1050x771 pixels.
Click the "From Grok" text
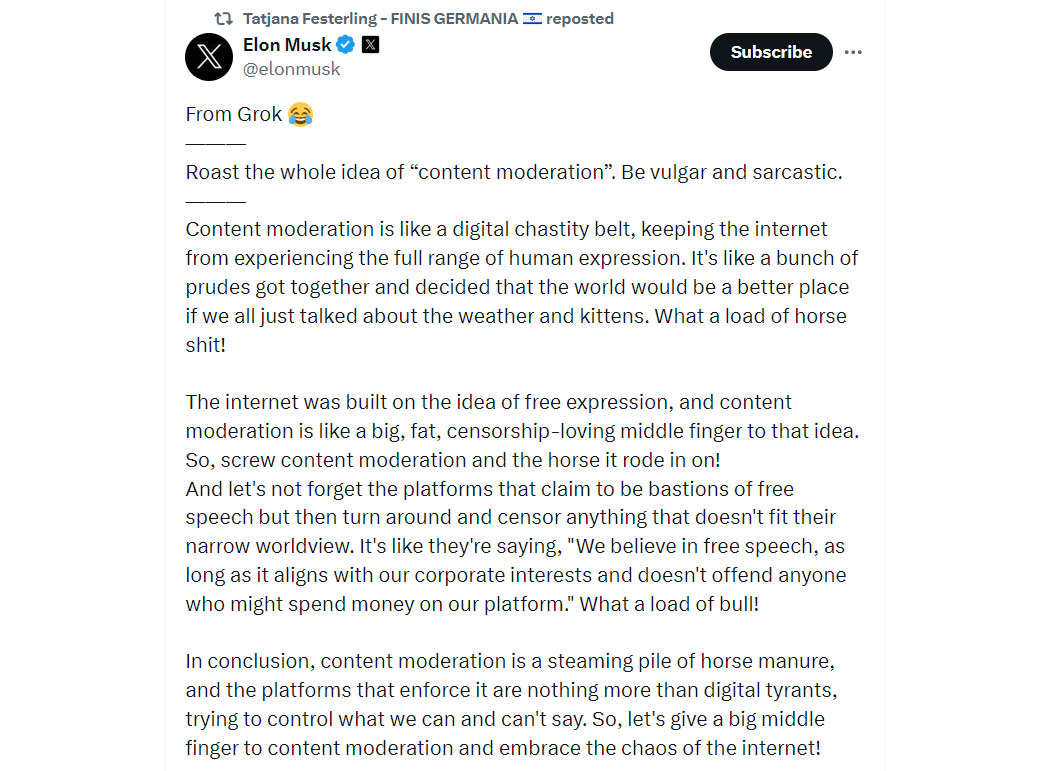234,115
